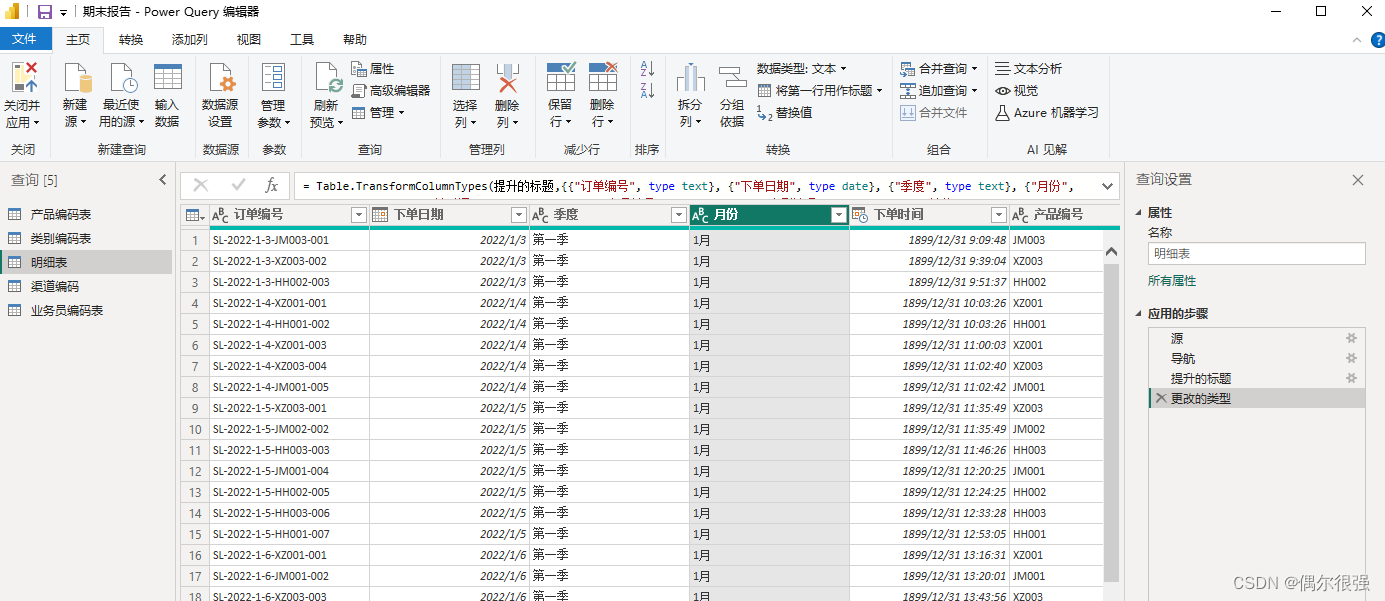Switch to 转换 ribbon tab
The width and height of the screenshot is (1385, 601).
tap(131, 40)
